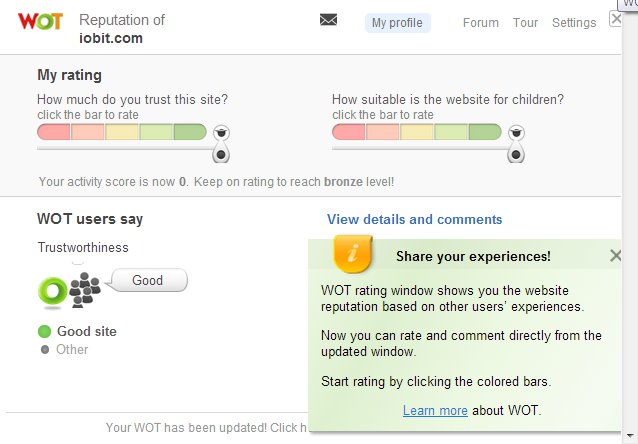Image resolution: width=638 pixels, height=444 pixels.
Task: Open the My profile tab
Action: pos(397,23)
